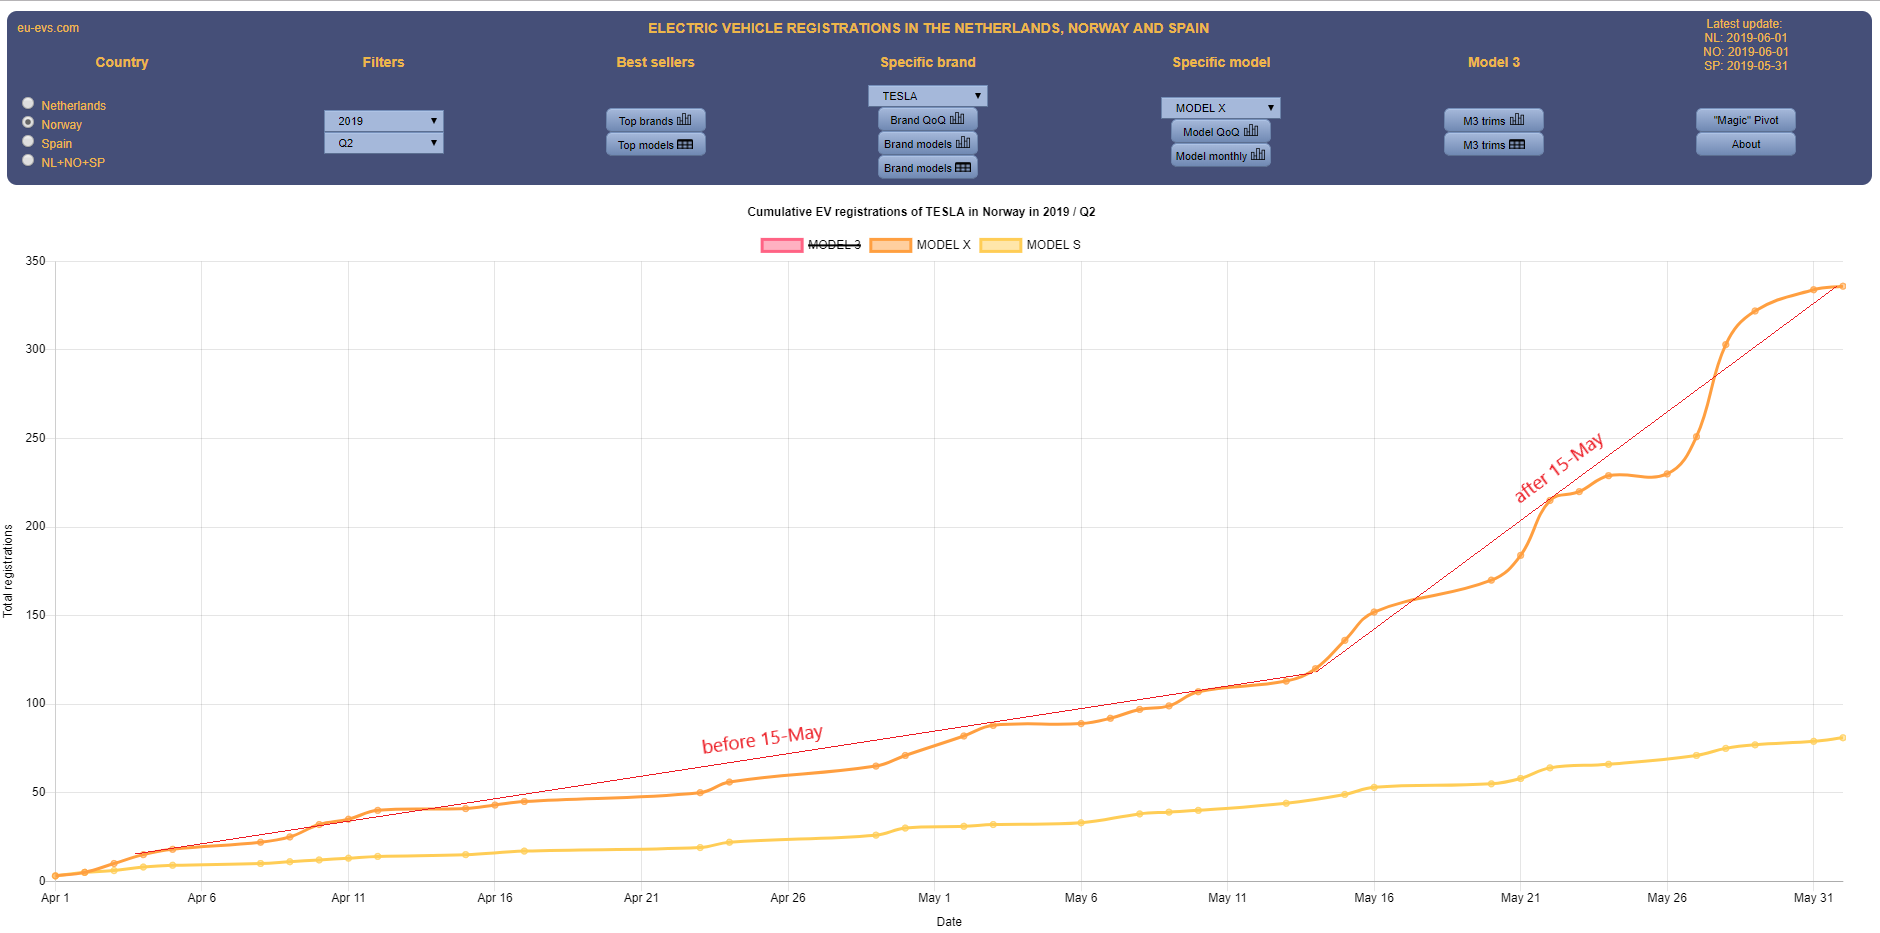Toggle the MODEL S legend swatch
The image size is (1880, 933).
point(1001,245)
